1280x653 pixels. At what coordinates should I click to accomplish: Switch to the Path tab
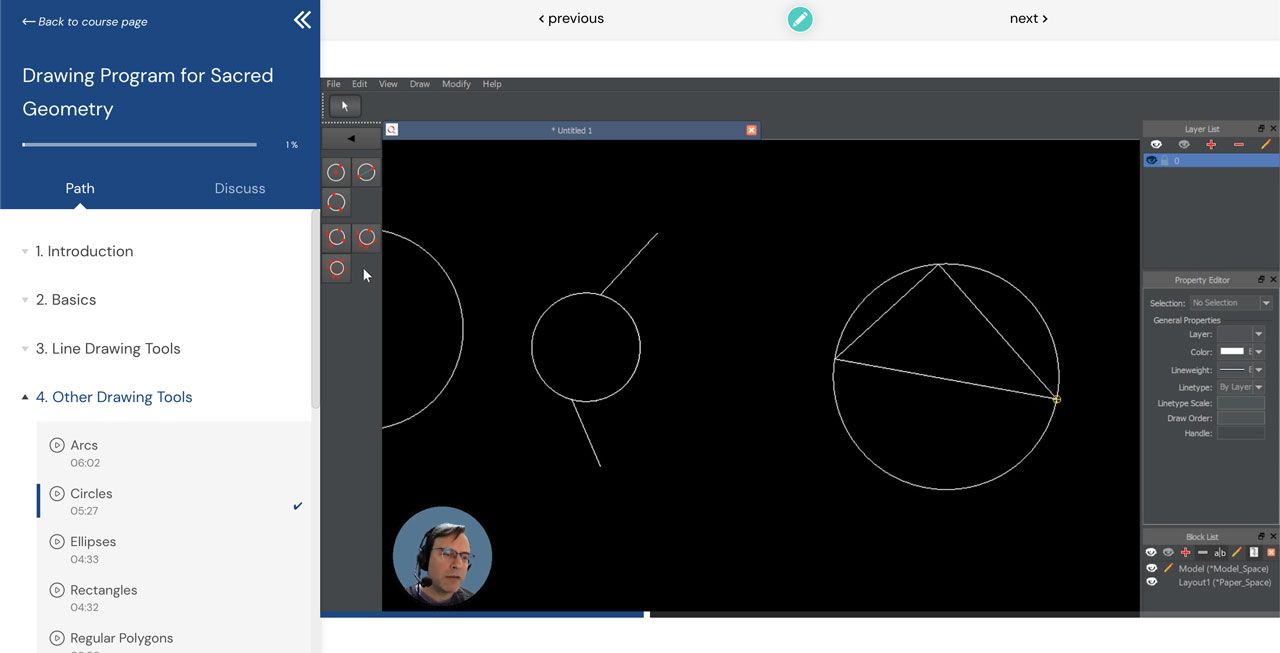pos(80,188)
